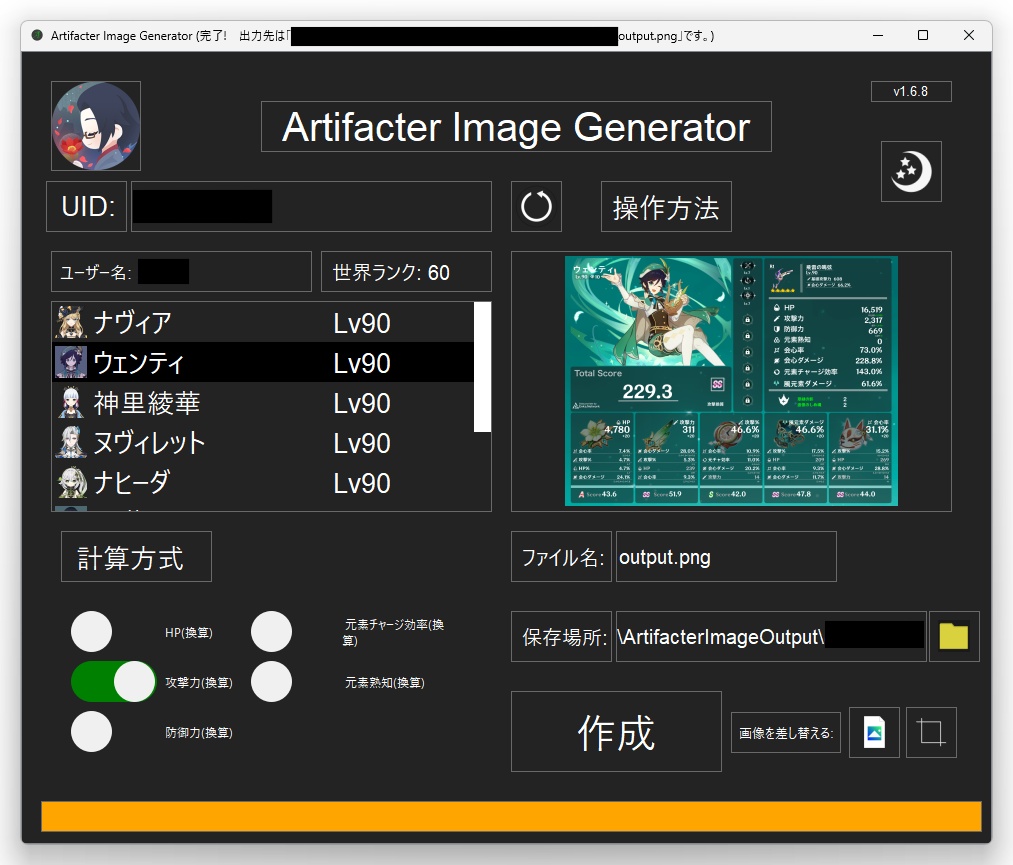Screen dimensions: 1013x865
Task: Select ナヴィア row in character list
Action: coord(263,322)
